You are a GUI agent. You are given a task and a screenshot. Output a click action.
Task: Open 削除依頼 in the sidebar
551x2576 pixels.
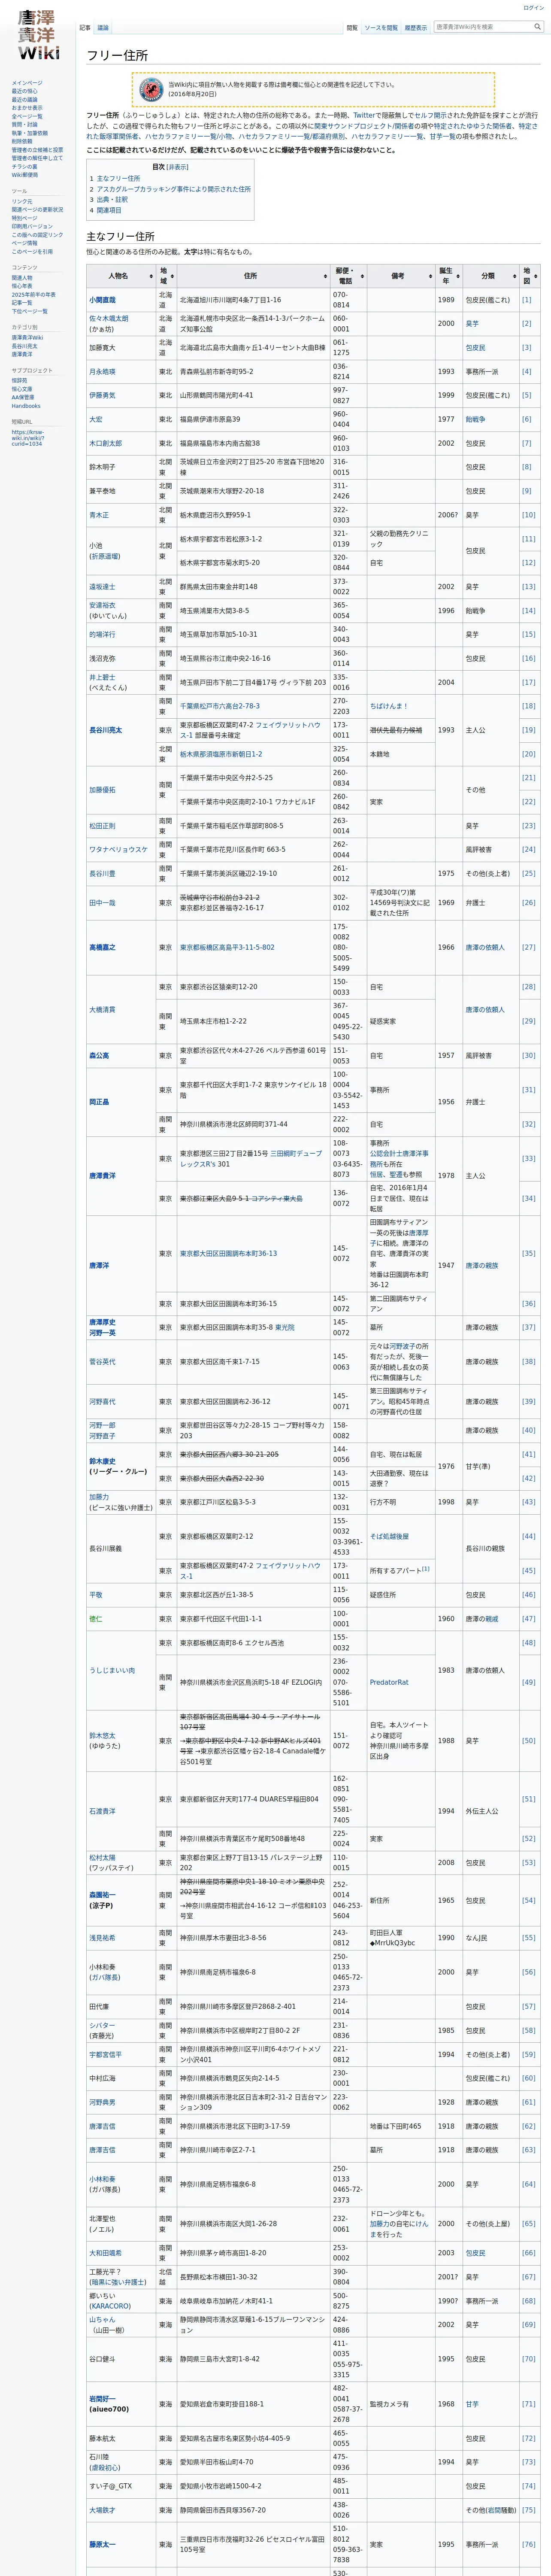22,141
